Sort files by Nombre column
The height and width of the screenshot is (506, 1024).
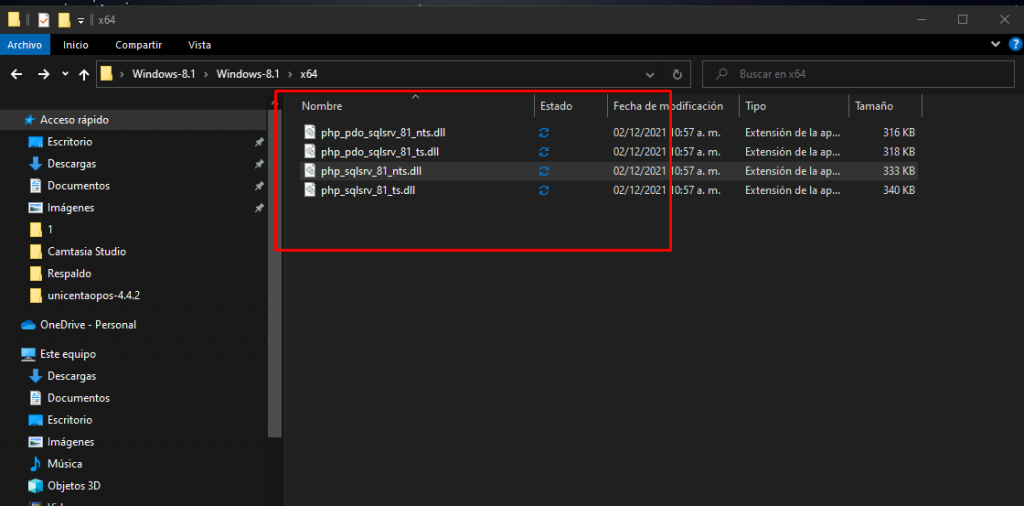322,106
